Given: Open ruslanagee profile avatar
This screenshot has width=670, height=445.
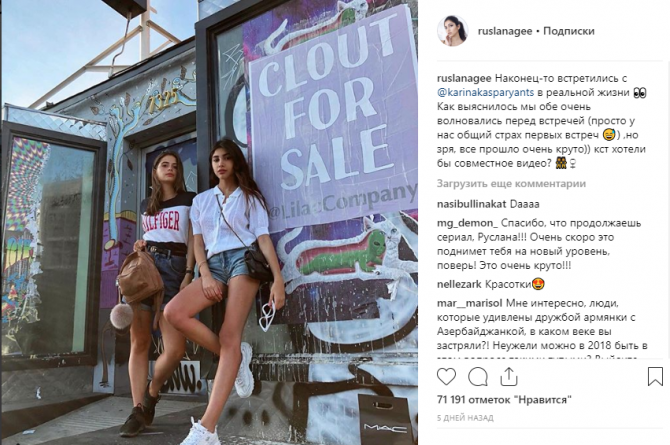Looking at the screenshot, I should click(x=452, y=31).
